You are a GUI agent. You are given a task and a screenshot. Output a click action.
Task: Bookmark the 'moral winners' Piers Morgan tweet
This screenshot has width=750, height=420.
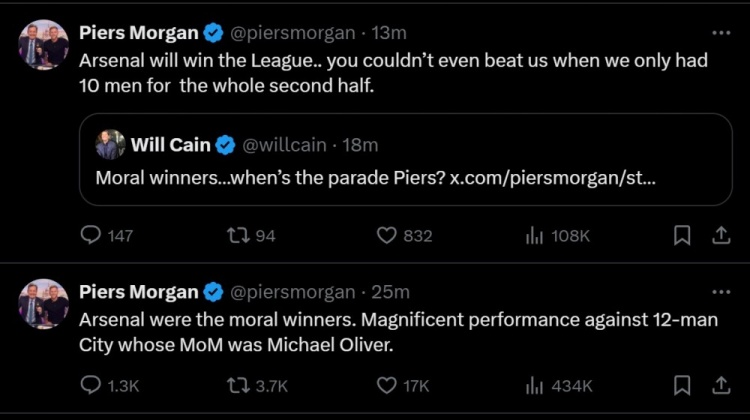pyautogui.click(x=681, y=385)
